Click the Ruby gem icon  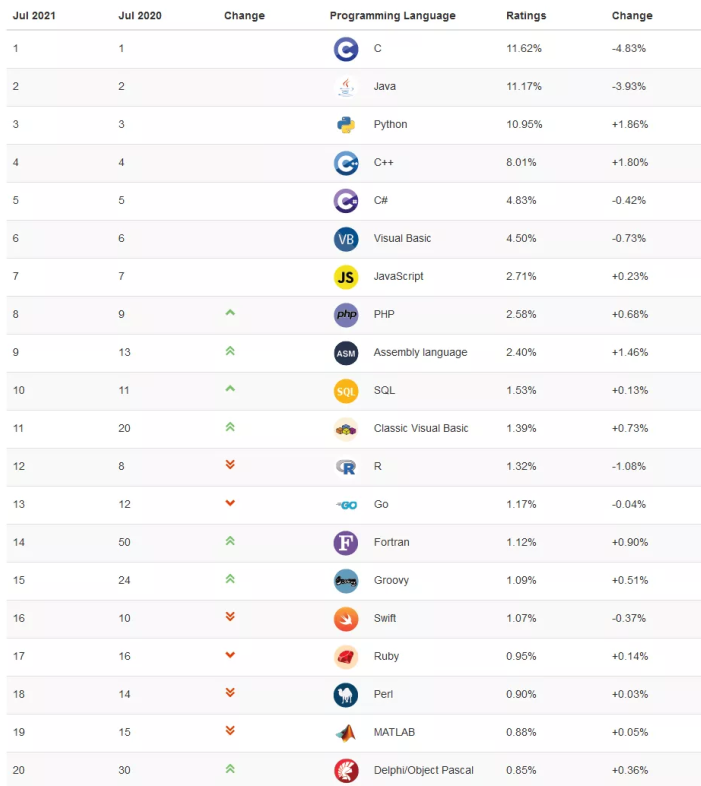coord(346,657)
